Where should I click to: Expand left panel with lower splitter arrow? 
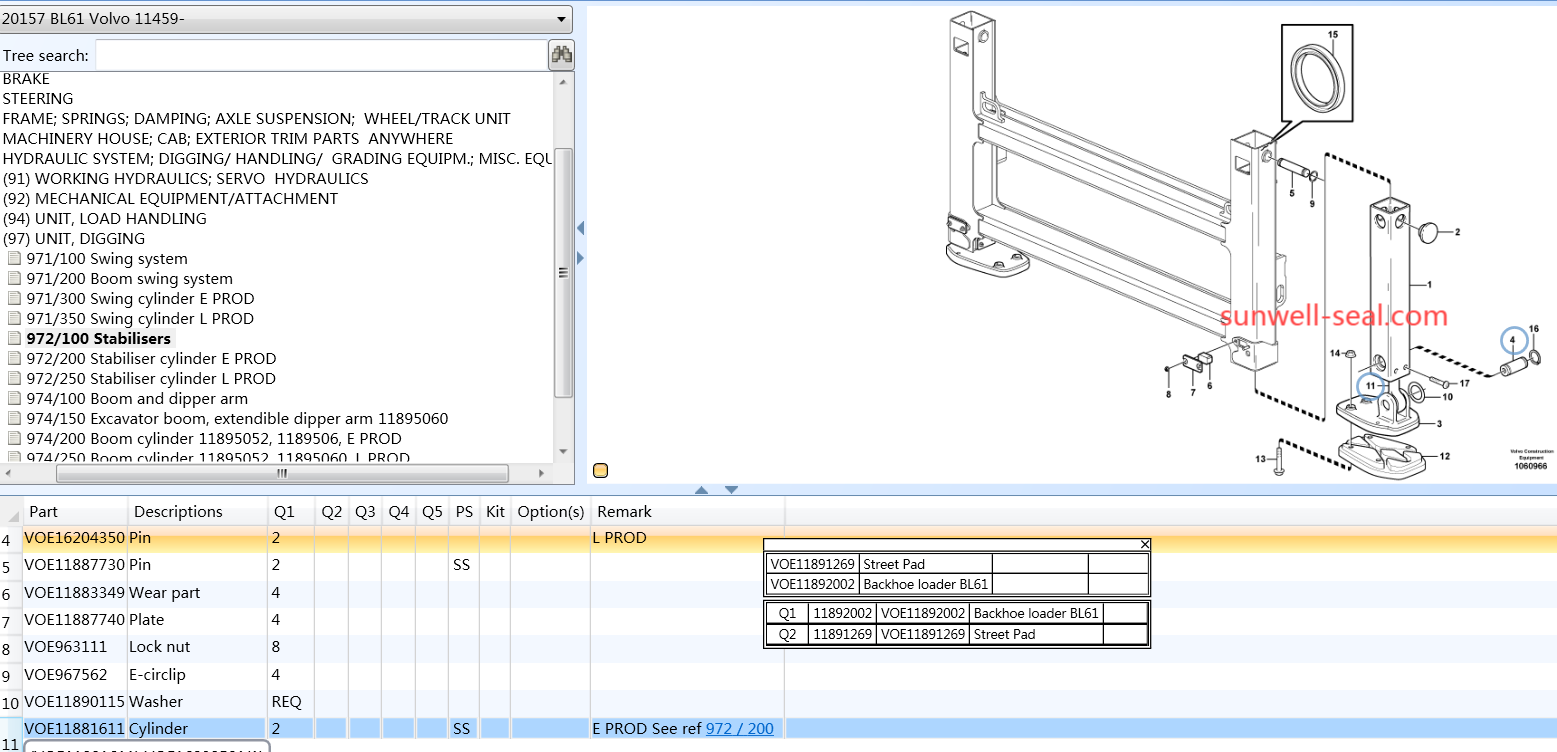[580, 258]
